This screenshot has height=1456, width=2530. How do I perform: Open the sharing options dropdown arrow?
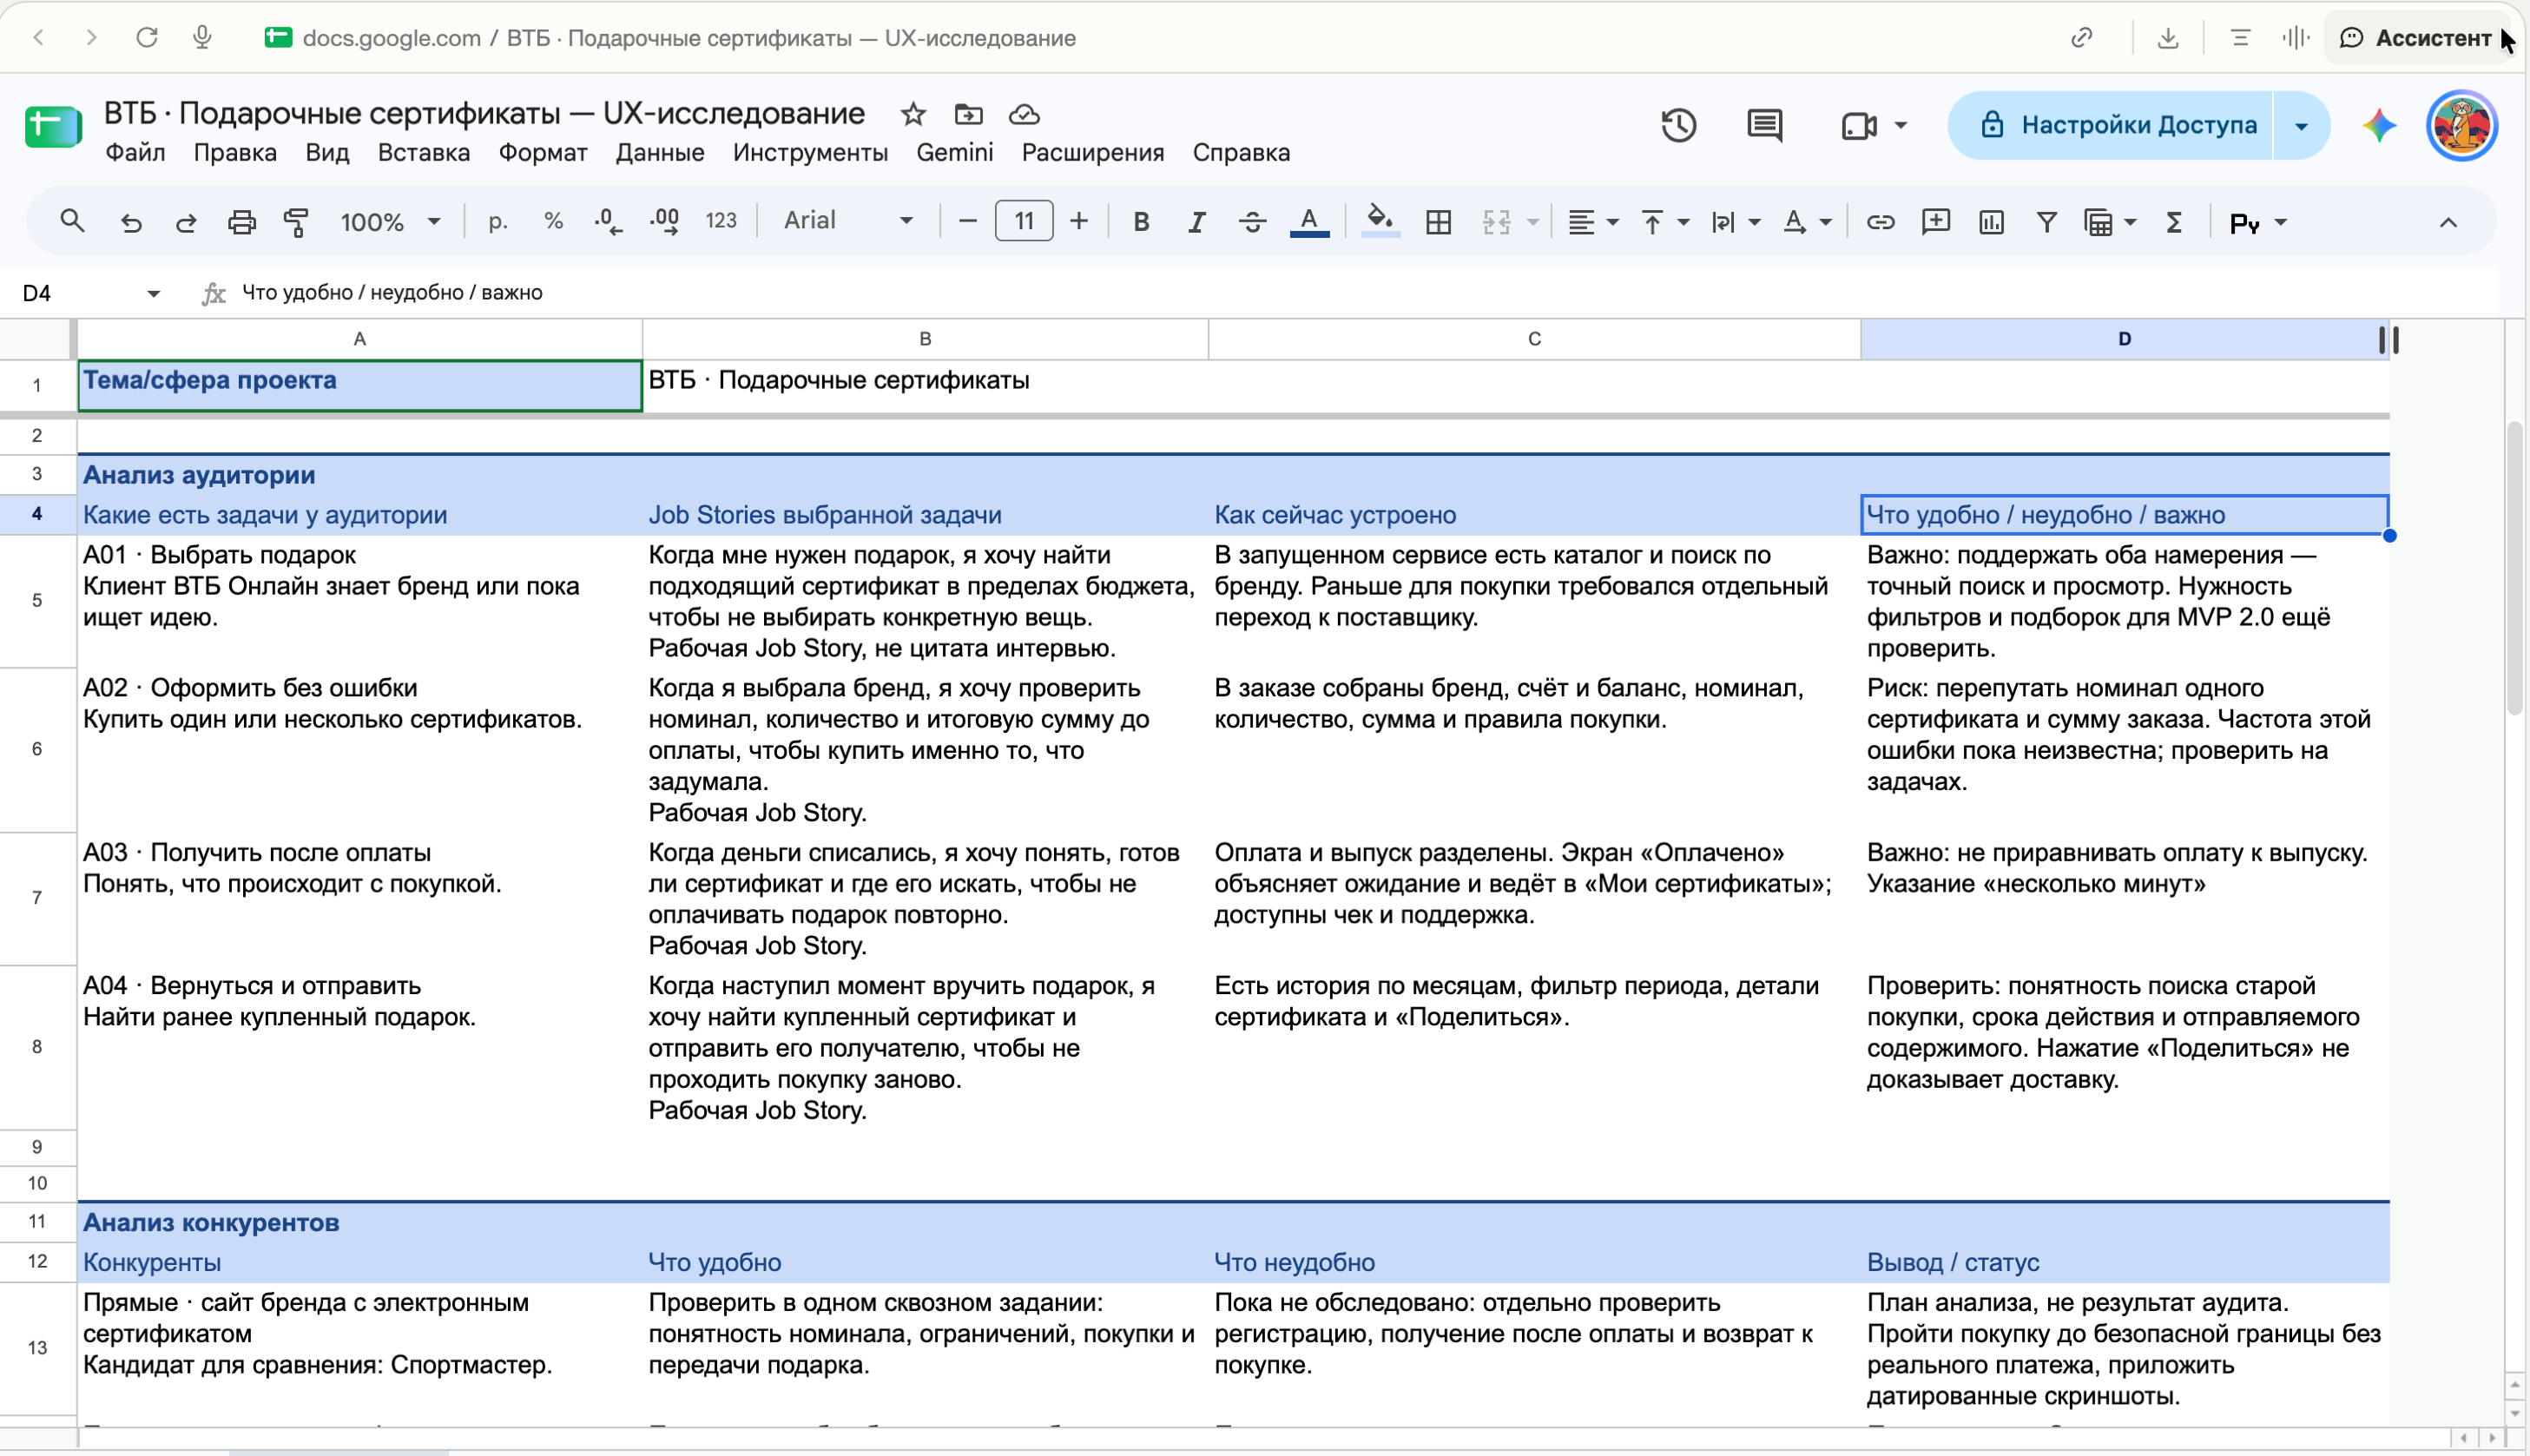tap(2301, 126)
